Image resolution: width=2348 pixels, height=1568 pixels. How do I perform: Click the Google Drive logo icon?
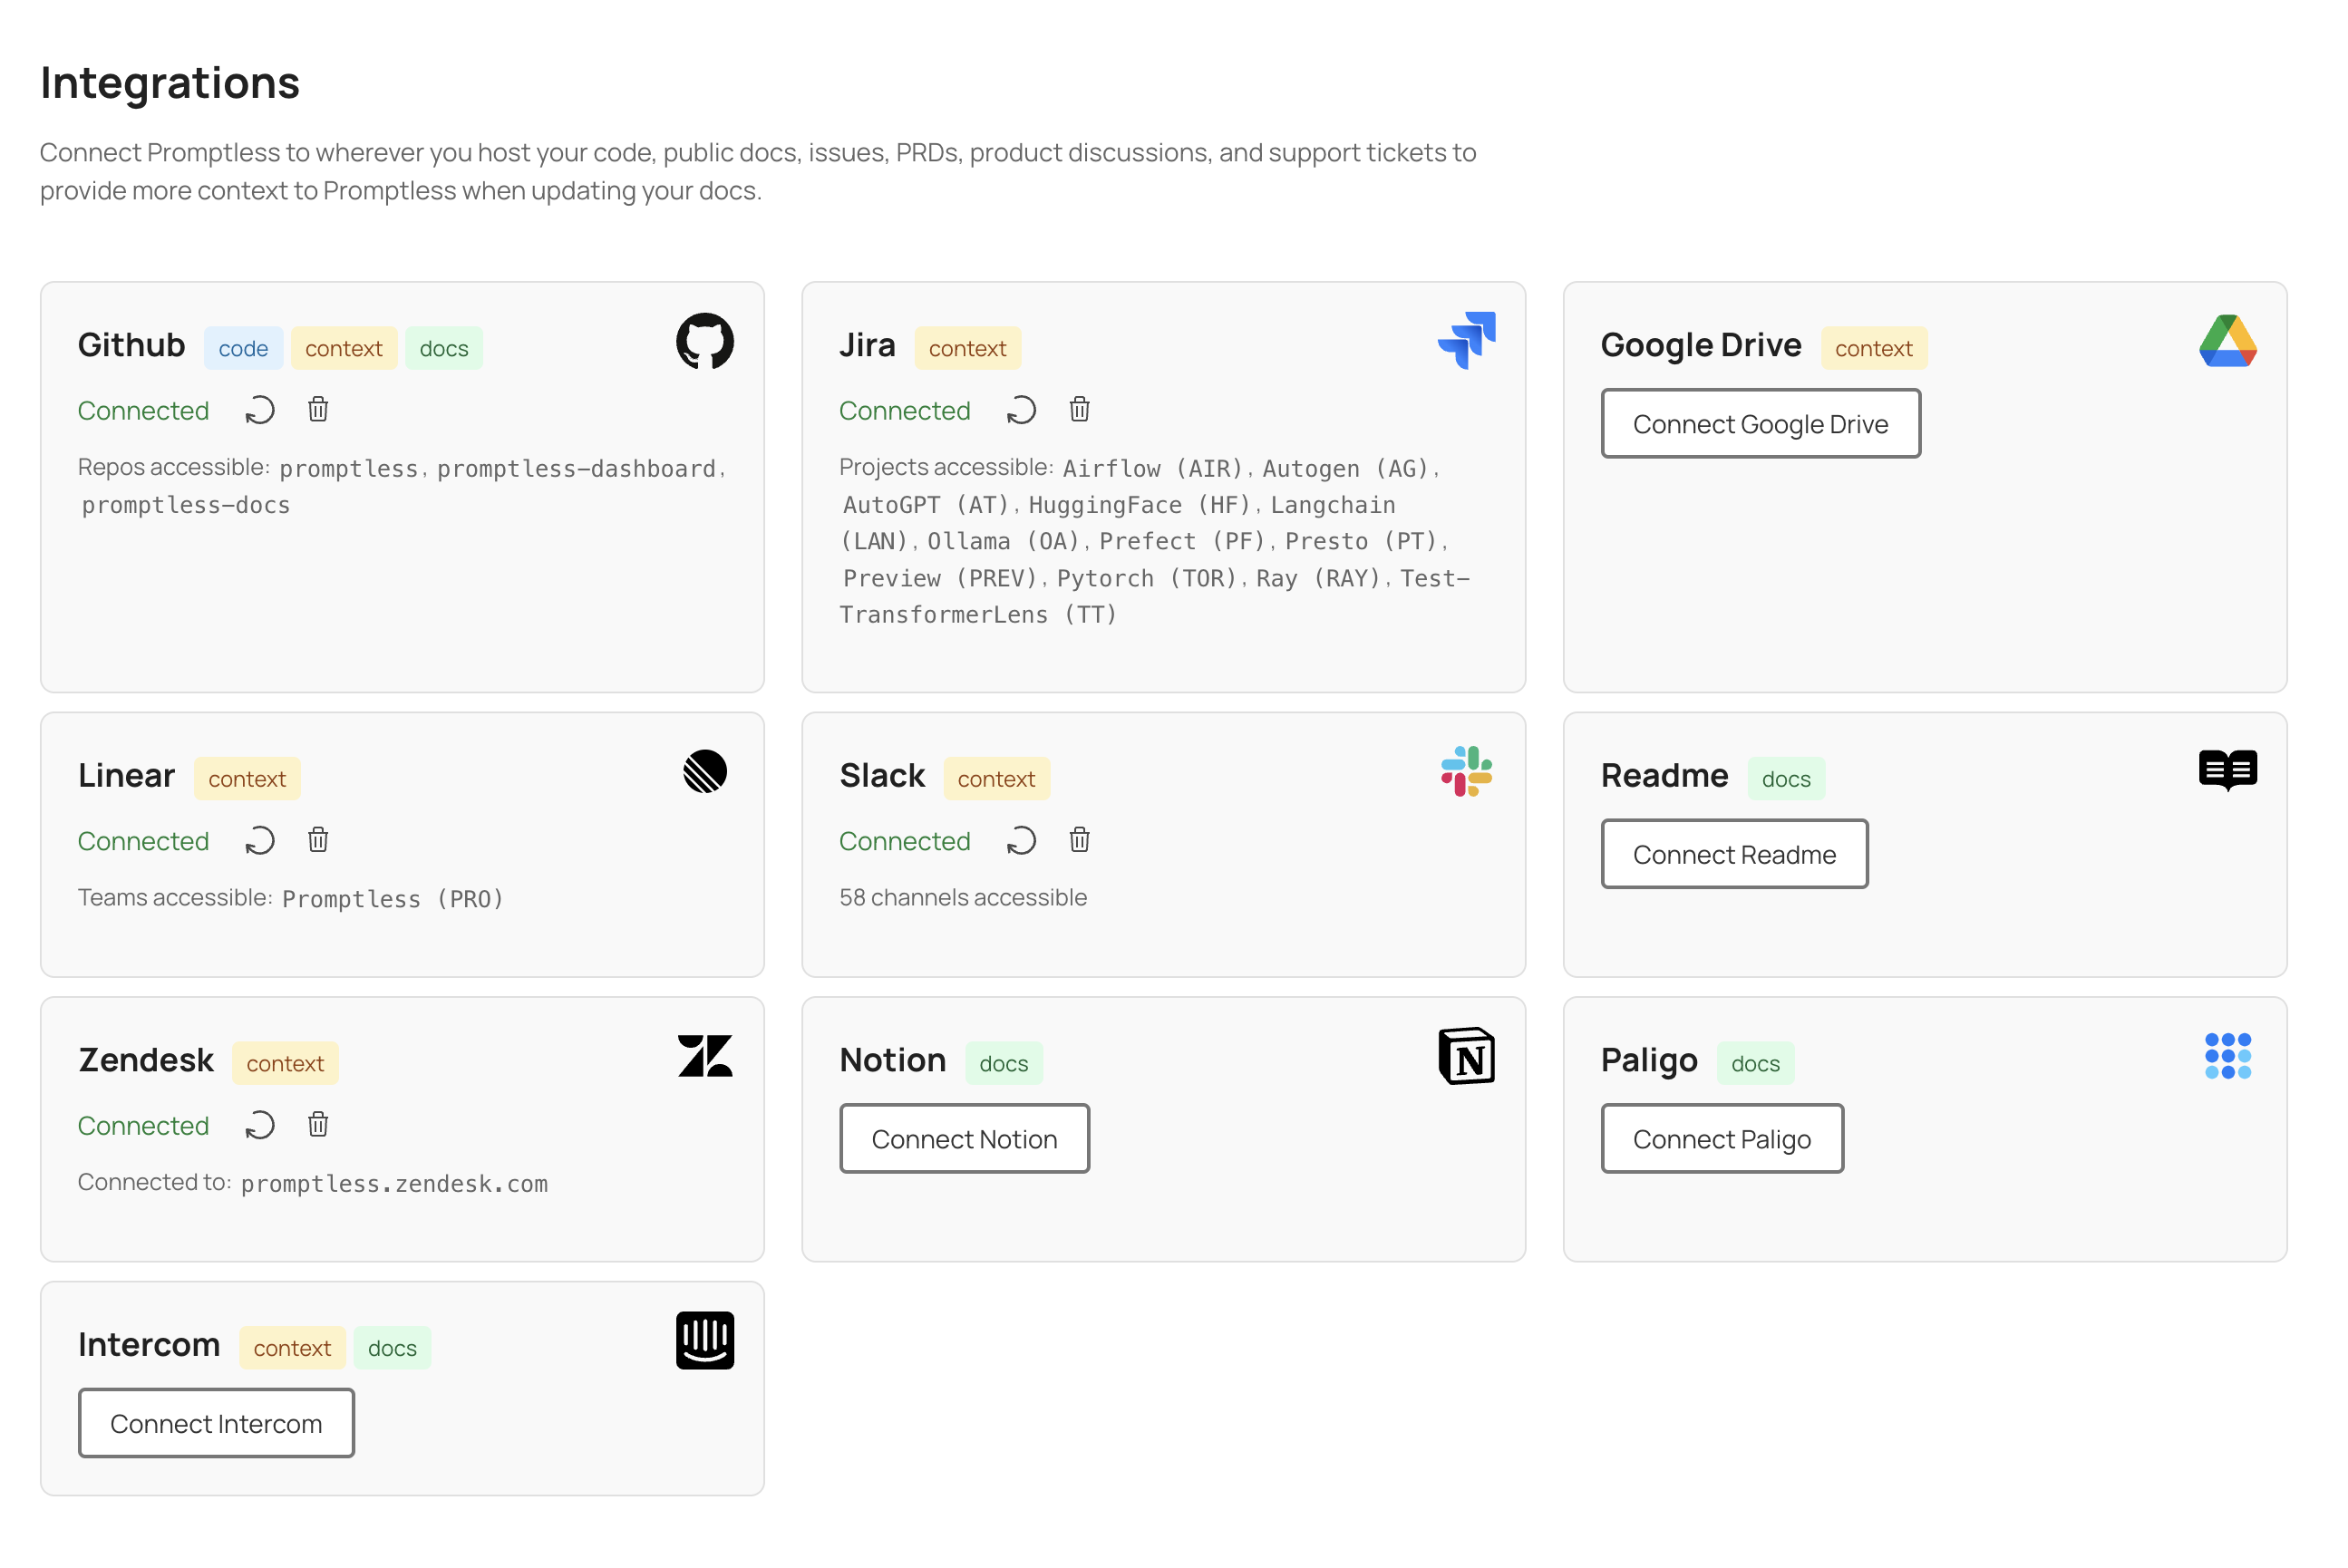(x=2228, y=342)
